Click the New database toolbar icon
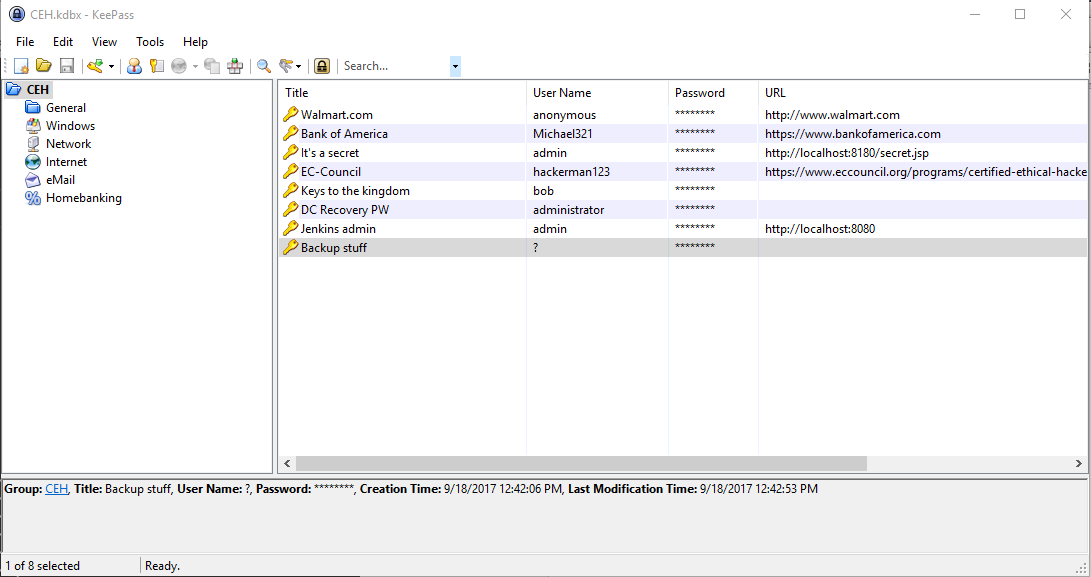The width and height of the screenshot is (1091, 577). point(22,66)
